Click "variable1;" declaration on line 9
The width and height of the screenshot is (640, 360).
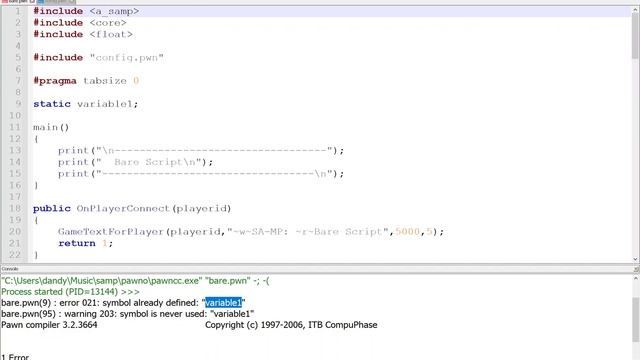pos(108,104)
